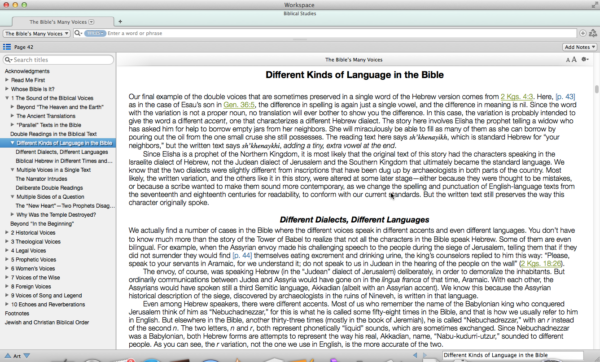The width and height of the screenshot is (600, 362).
Task: Go back with the left navigation arrow
Action: pyautogui.click(x=415, y=355)
